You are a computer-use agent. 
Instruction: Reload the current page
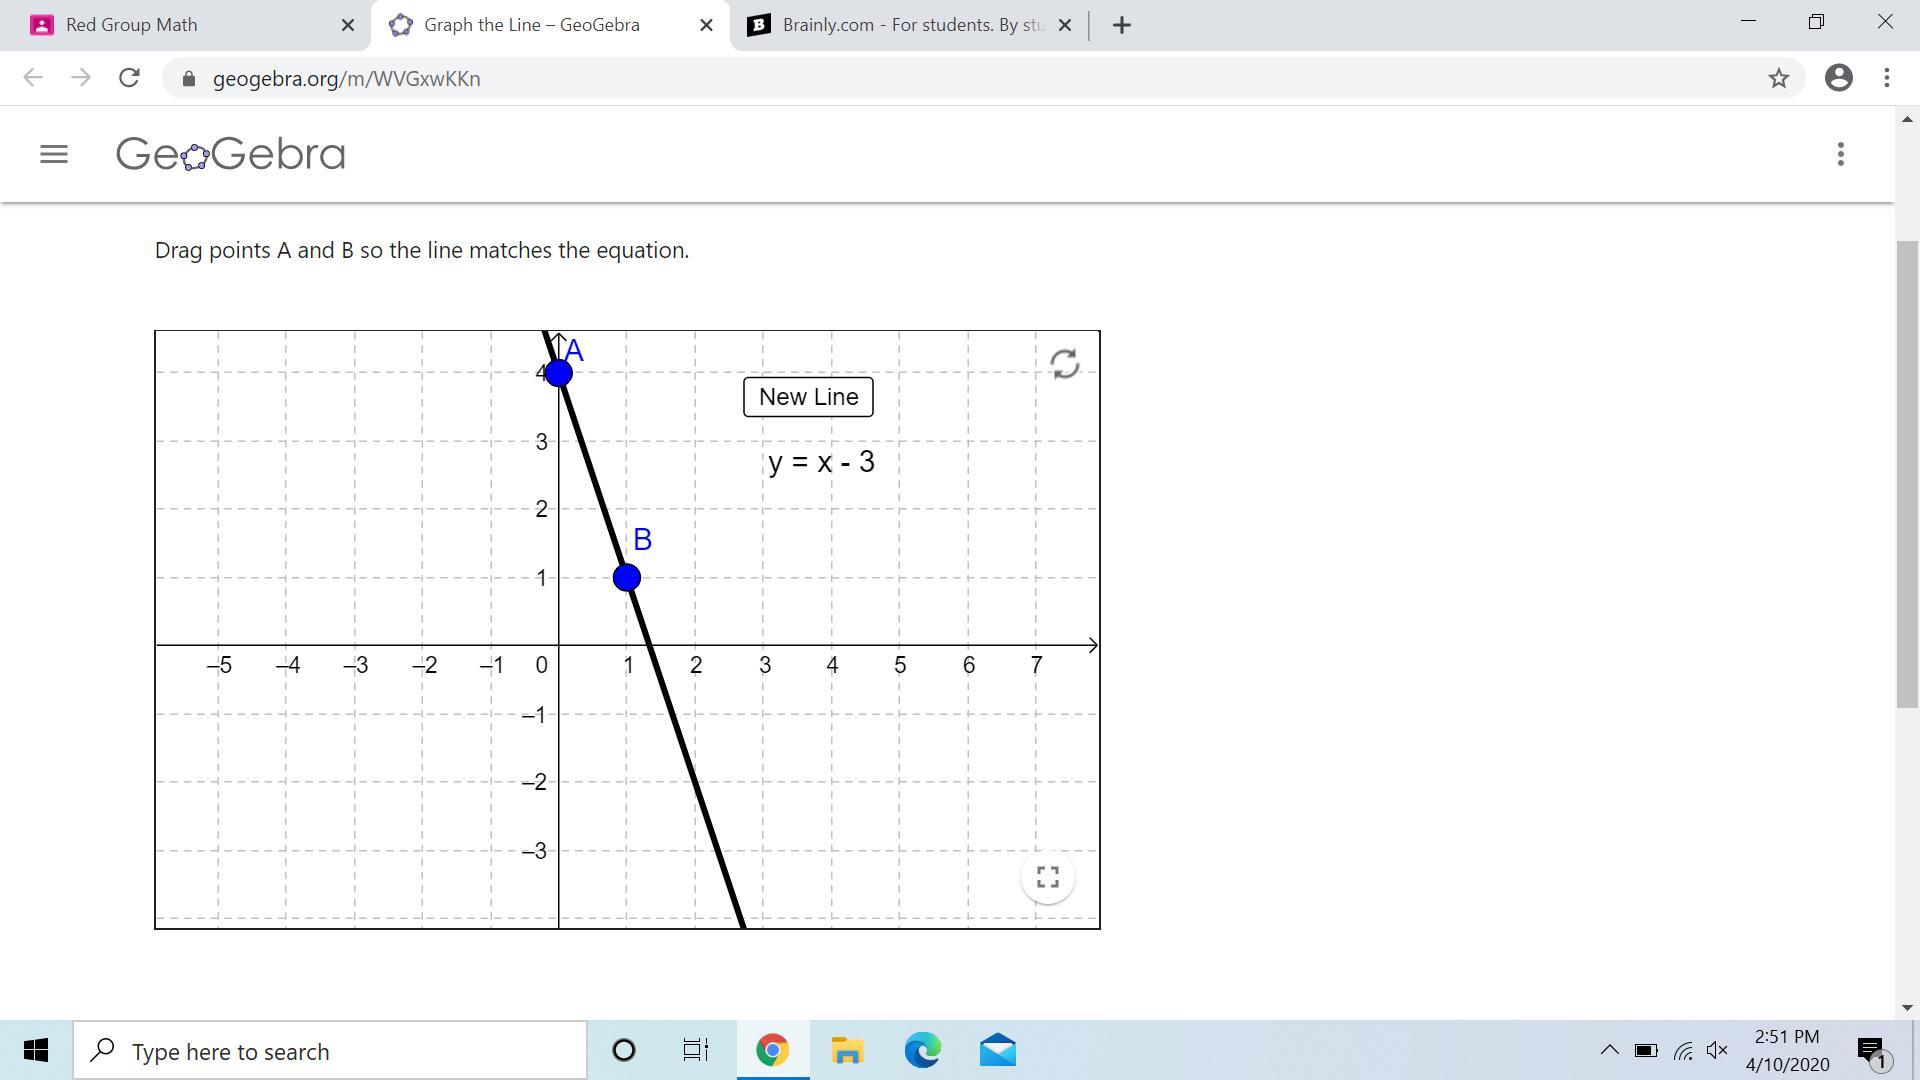click(129, 78)
